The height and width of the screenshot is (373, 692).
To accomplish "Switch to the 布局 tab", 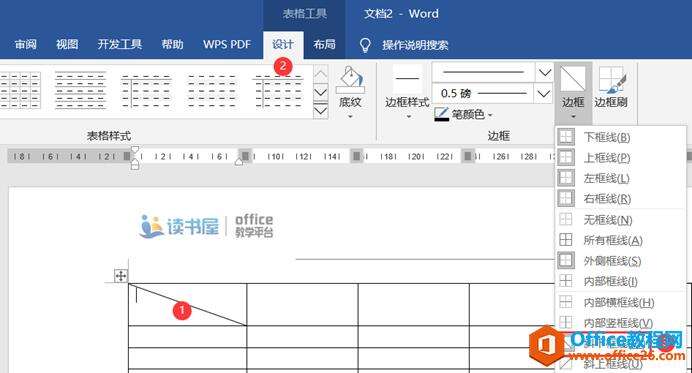I will 324,45.
